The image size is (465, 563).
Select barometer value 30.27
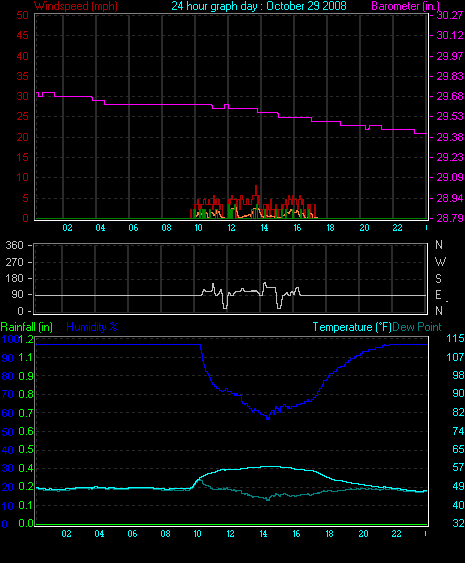pyautogui.click(x=450, y=15)
